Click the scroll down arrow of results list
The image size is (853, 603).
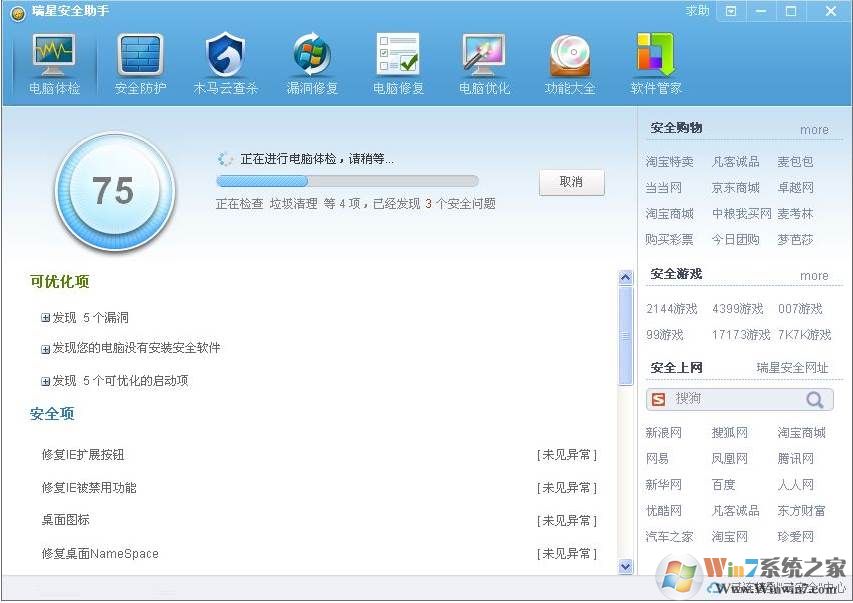point(626,567)
